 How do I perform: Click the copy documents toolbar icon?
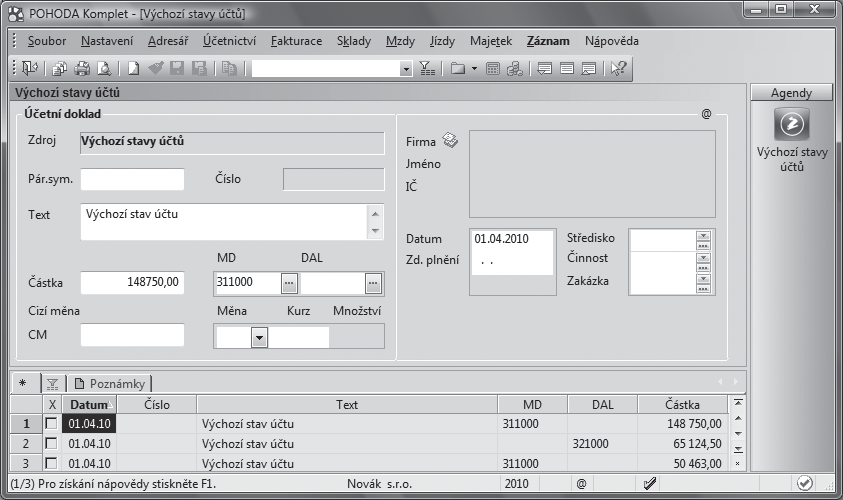[60, 69]
